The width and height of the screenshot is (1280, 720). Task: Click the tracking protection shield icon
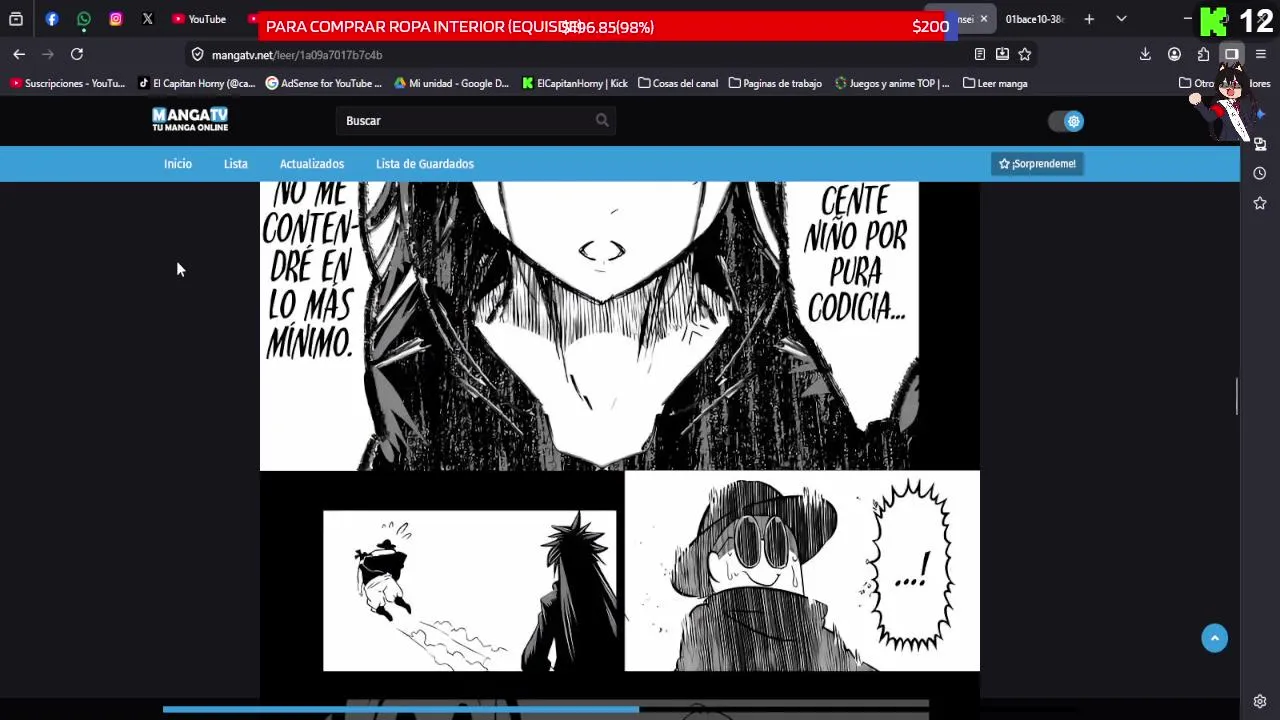[x=197, y=55]
